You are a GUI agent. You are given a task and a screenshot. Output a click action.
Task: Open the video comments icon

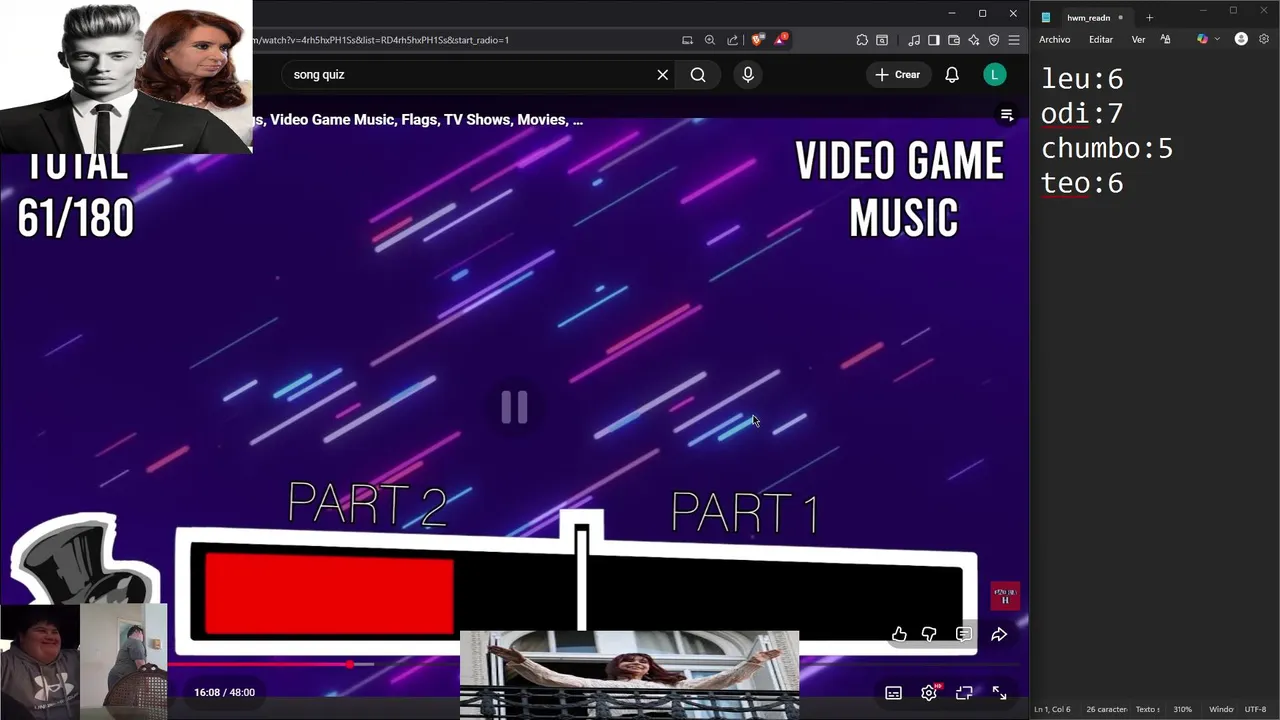coord(964,634)
